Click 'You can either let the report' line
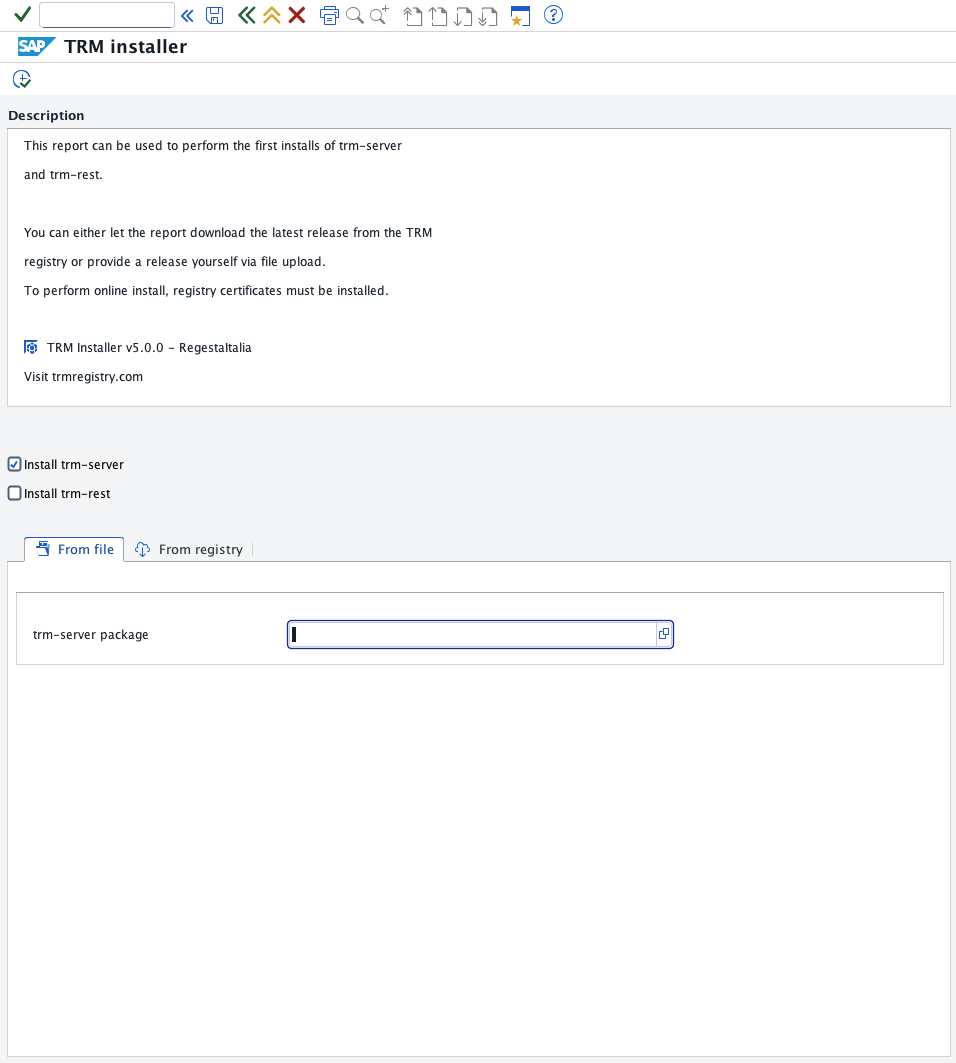Screen dimensions: 956x1063 228,233
